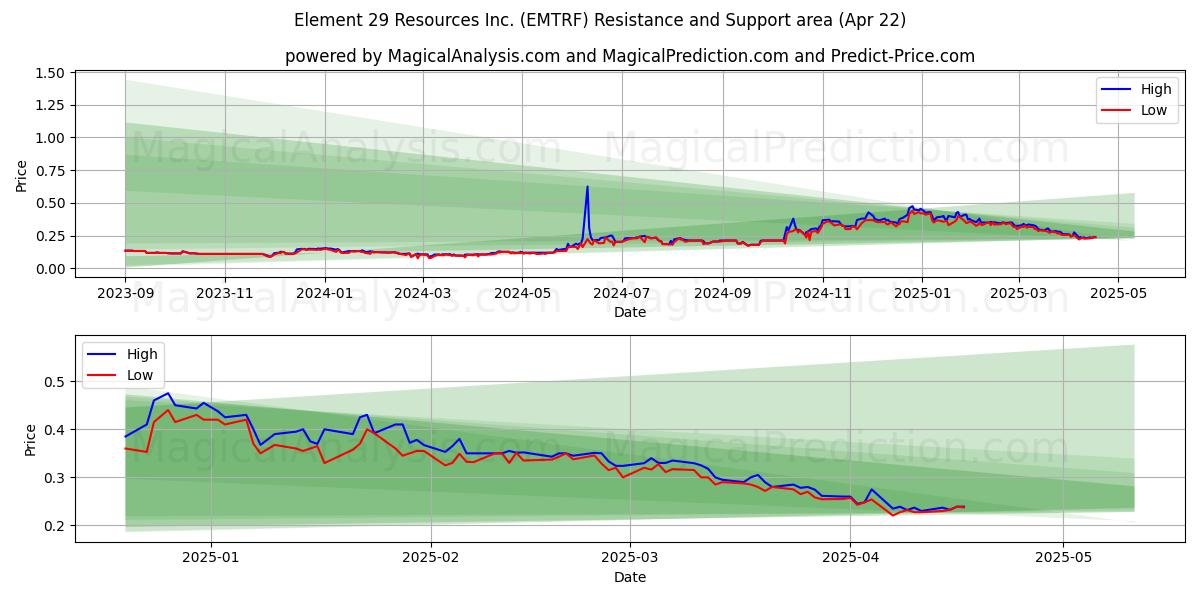The image size is (1200, 600).
Task: Click the top chart 'Price' axis label
Action: [22, 176]
